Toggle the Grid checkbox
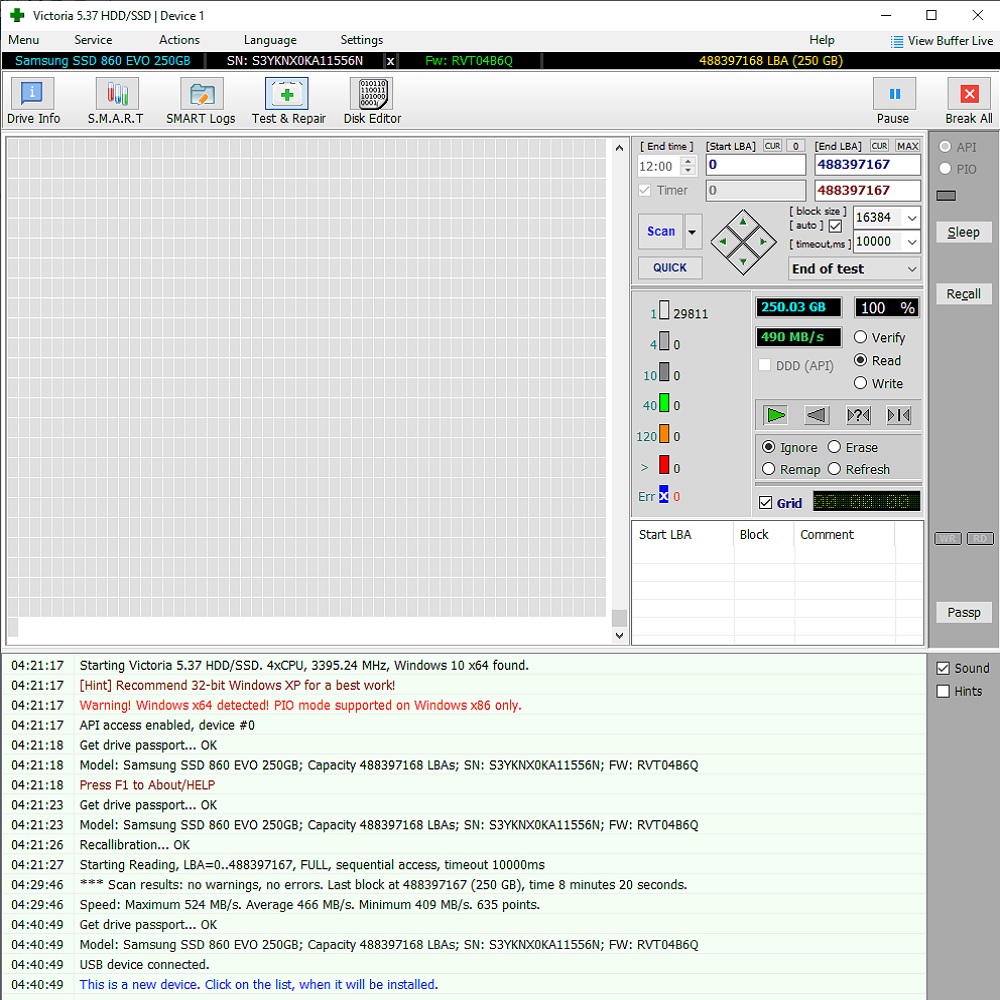Image resolution: width=1000 pixels, height=1000 pixels. (x=766, y=503)
